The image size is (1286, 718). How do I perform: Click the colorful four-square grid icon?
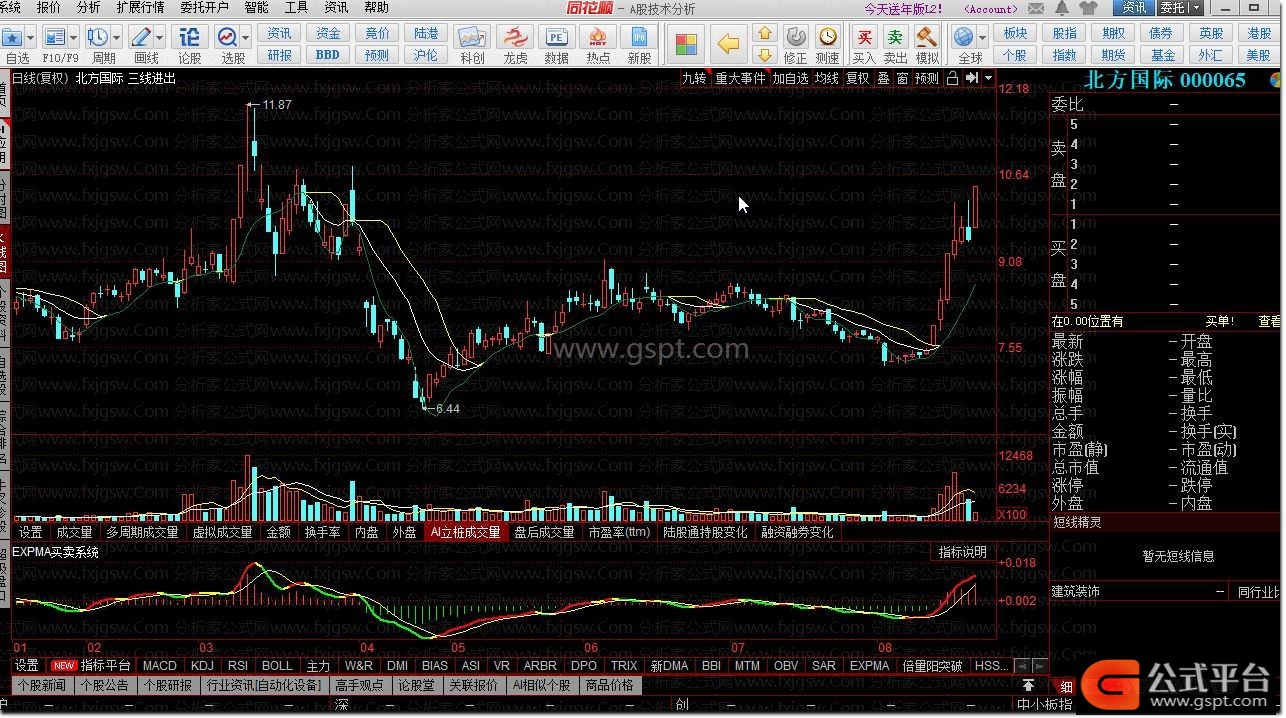click(686, 45)
